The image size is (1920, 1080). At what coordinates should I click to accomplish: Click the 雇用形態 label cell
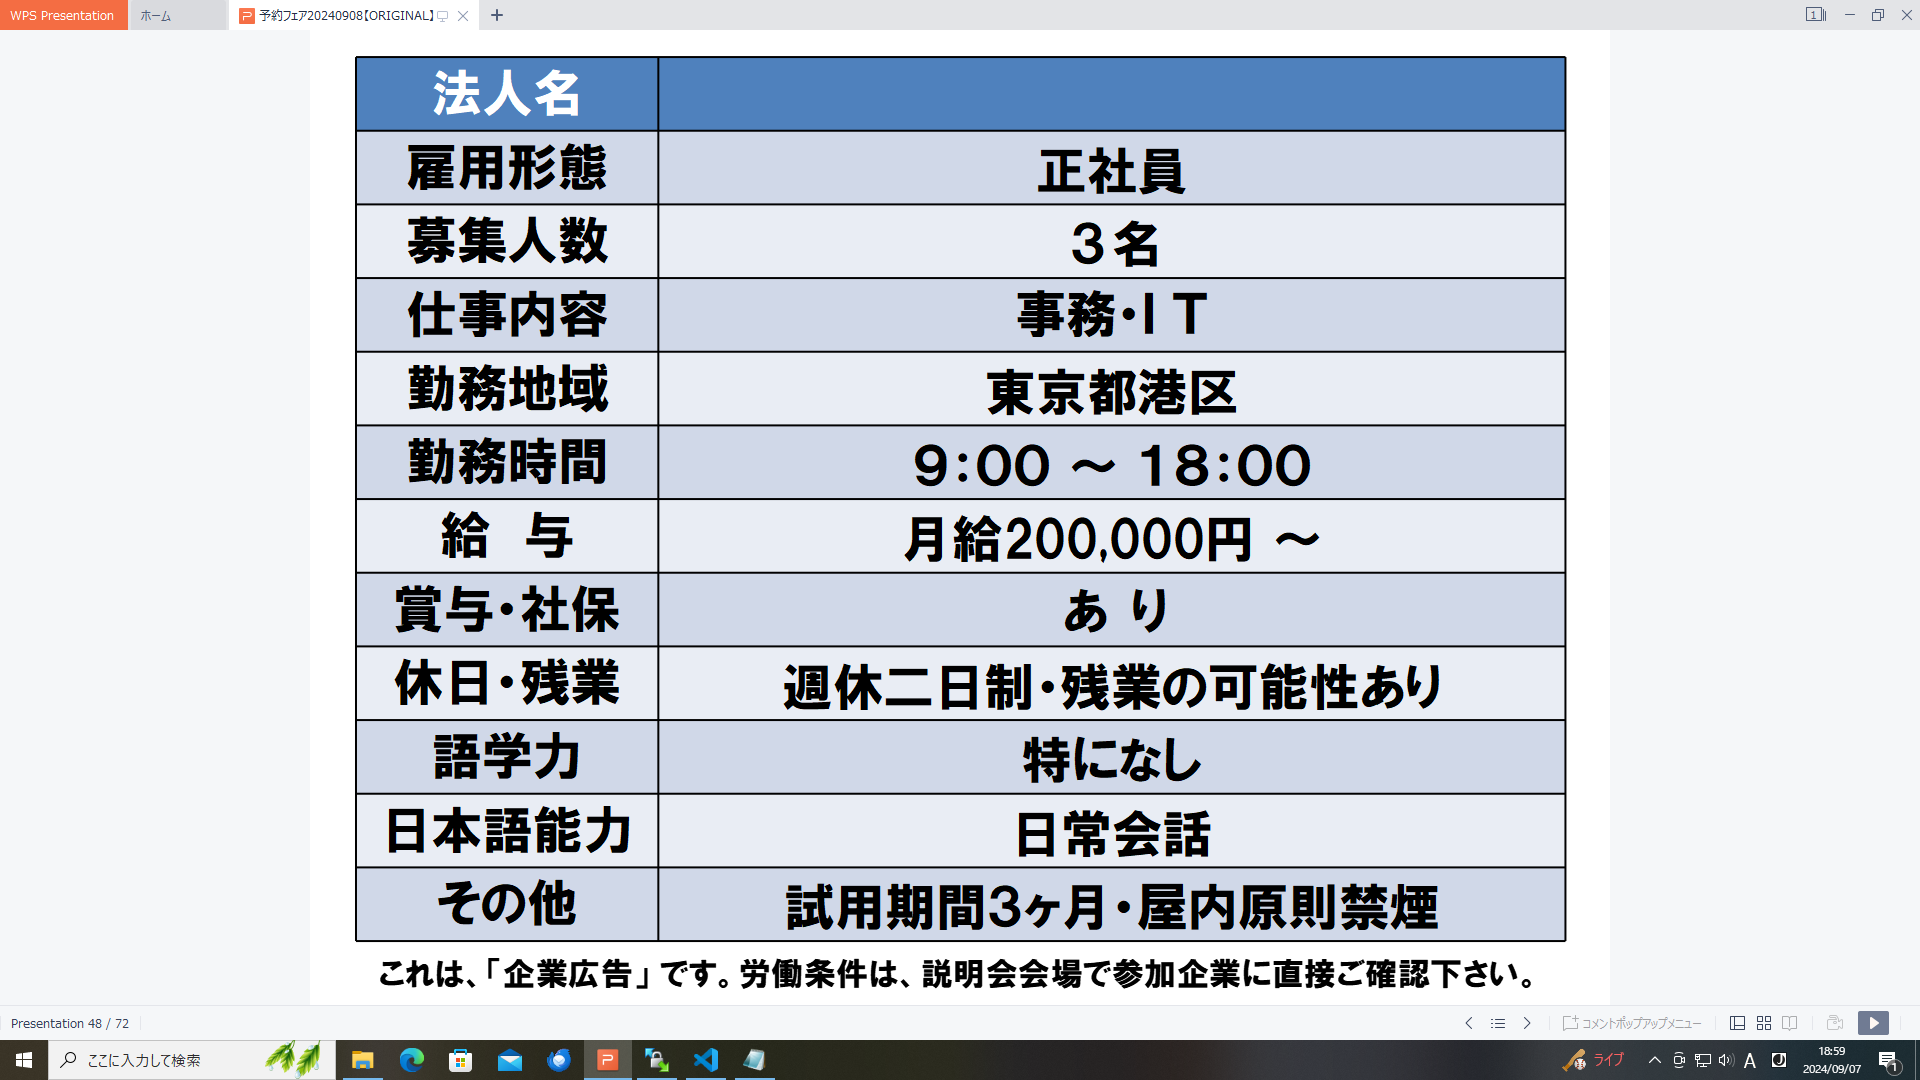(507, 168)
